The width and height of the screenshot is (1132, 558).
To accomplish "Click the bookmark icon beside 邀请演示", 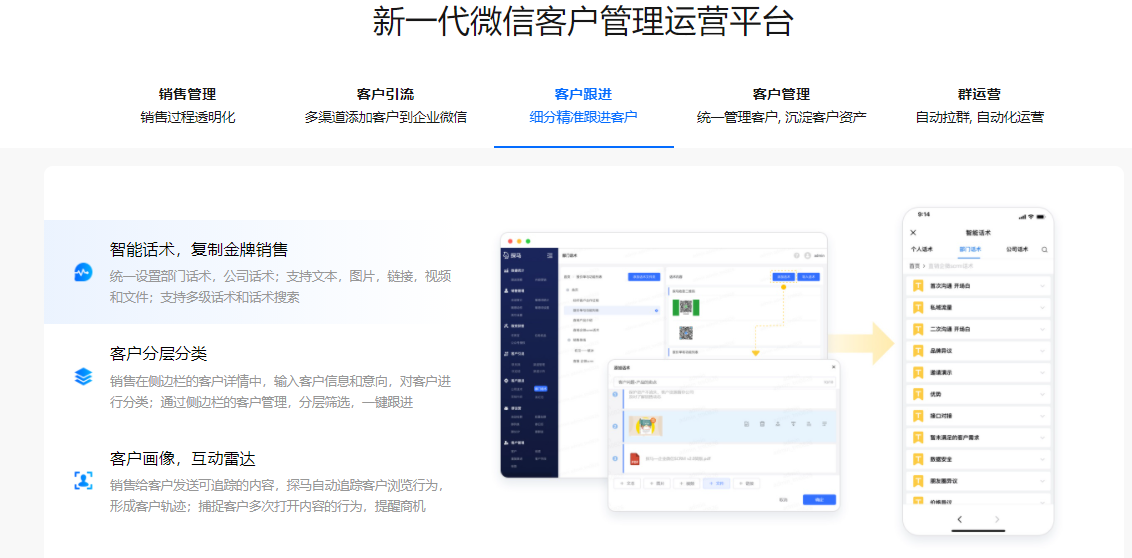I will click(918, 372).
